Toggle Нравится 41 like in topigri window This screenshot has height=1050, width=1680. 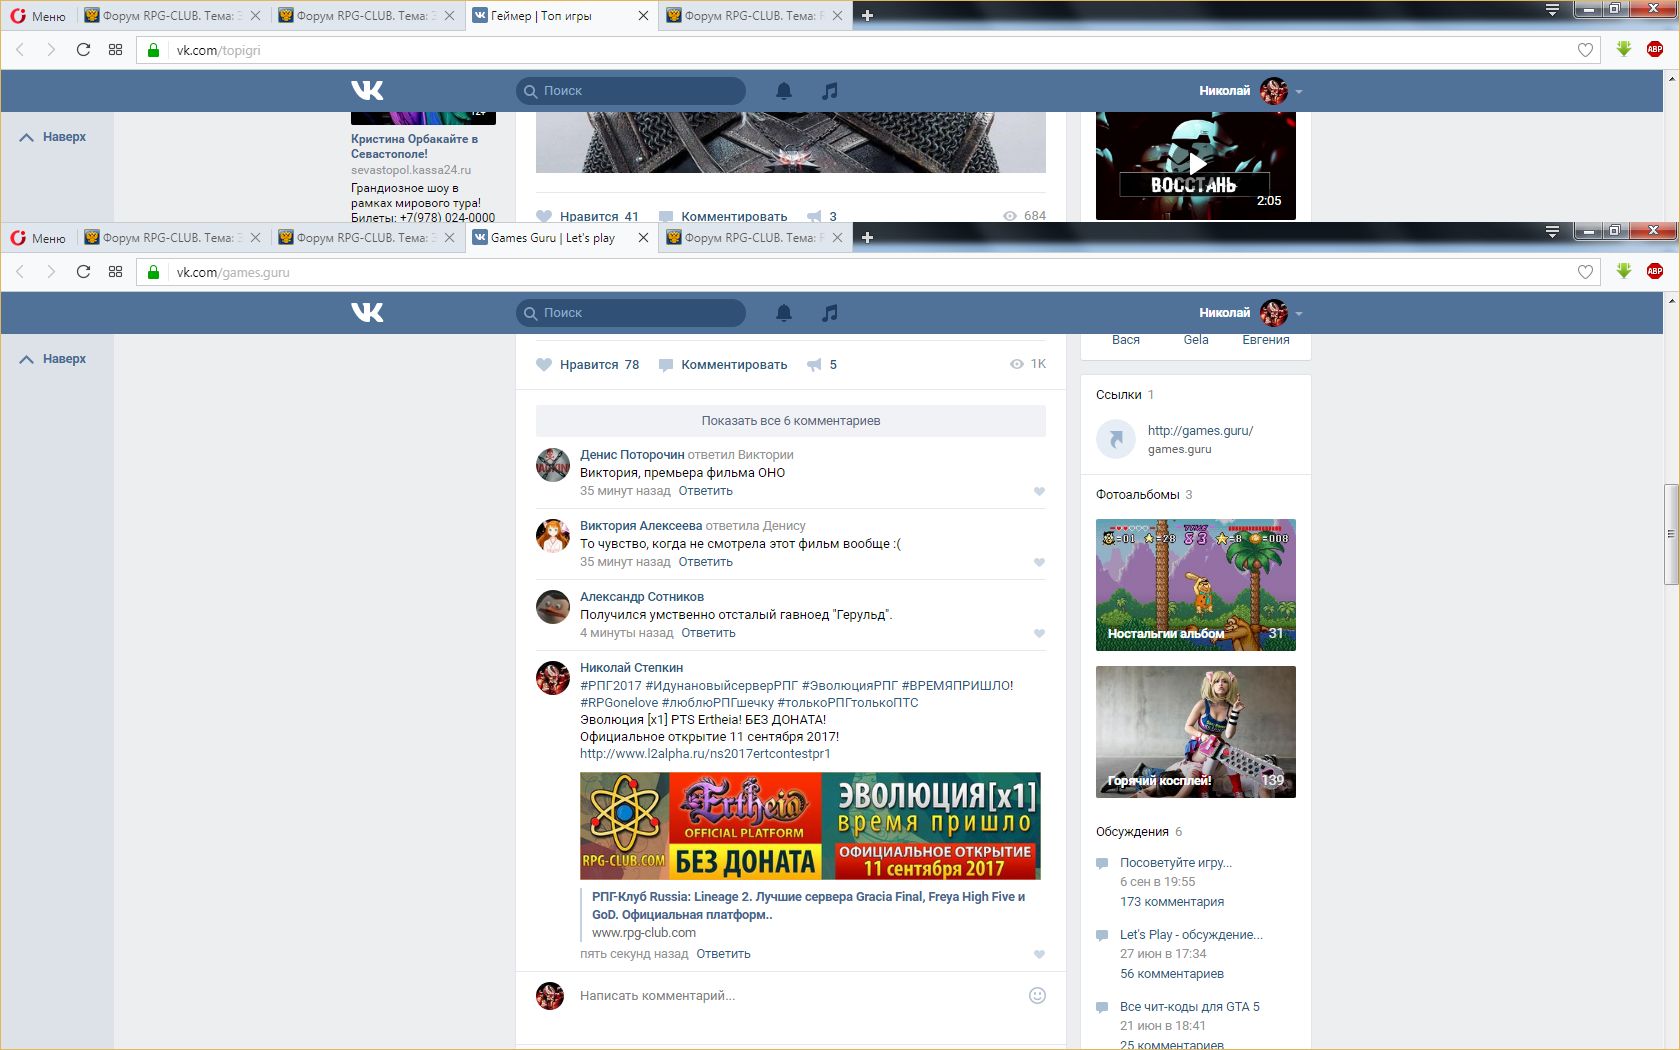587,216
